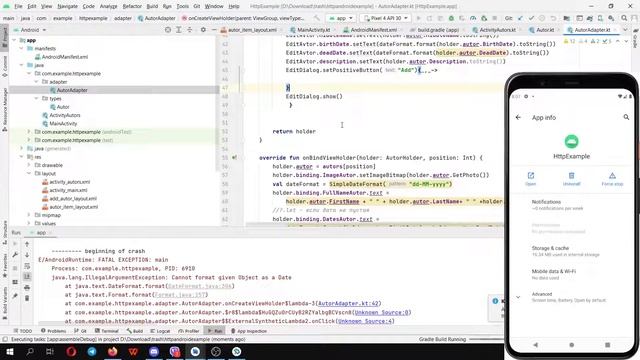The height and width of the screenshot is (360, 640).
Task: Open the Pixel 4 API 30 device dropdown
Action: pos(385,18)
